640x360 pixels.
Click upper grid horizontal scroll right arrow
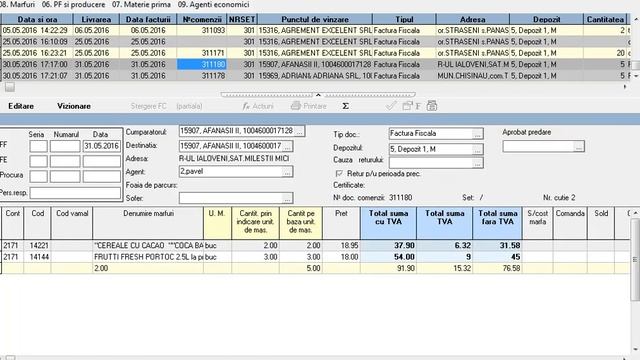[625, 87]
